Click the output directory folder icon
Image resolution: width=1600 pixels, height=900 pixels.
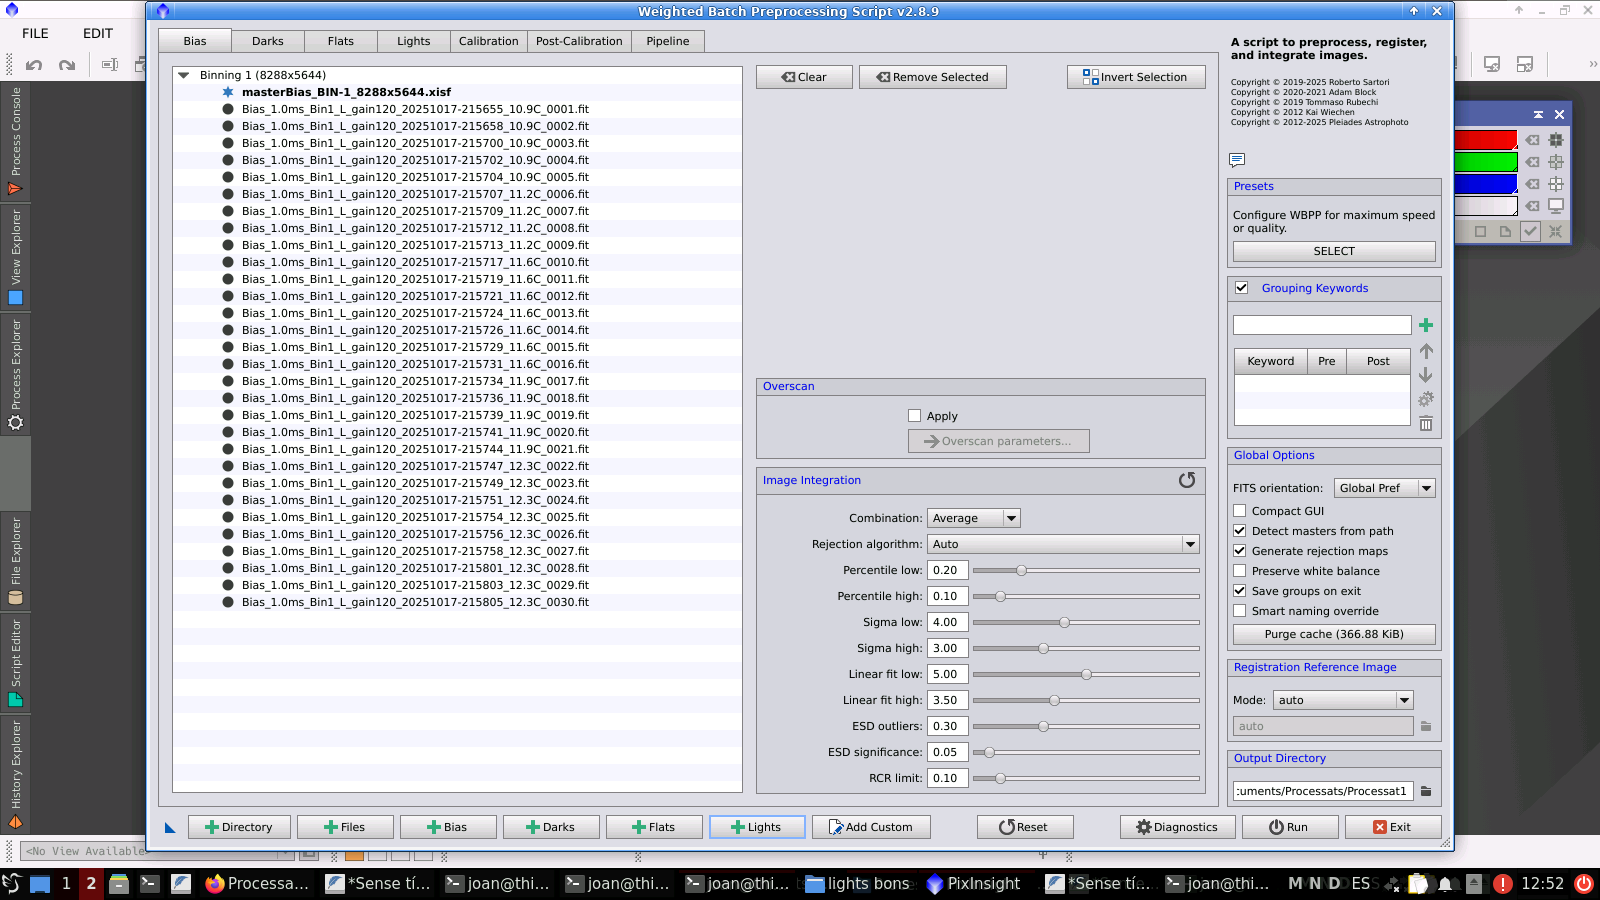tap(1426, 791)
